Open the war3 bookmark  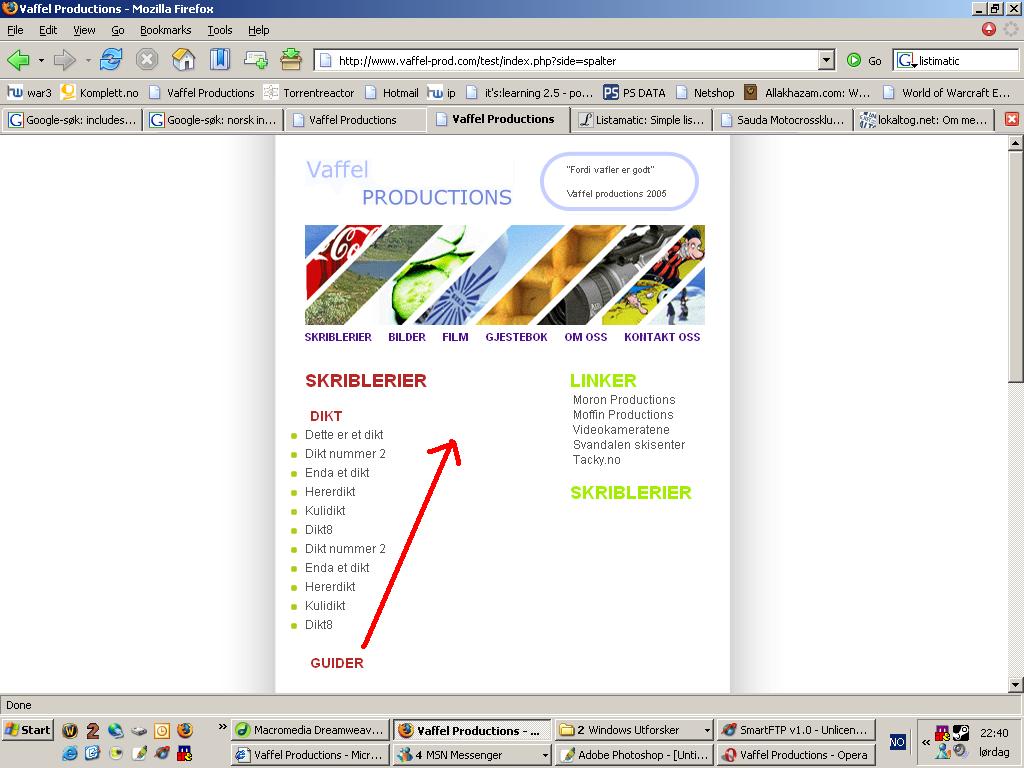tap(29, 93)
